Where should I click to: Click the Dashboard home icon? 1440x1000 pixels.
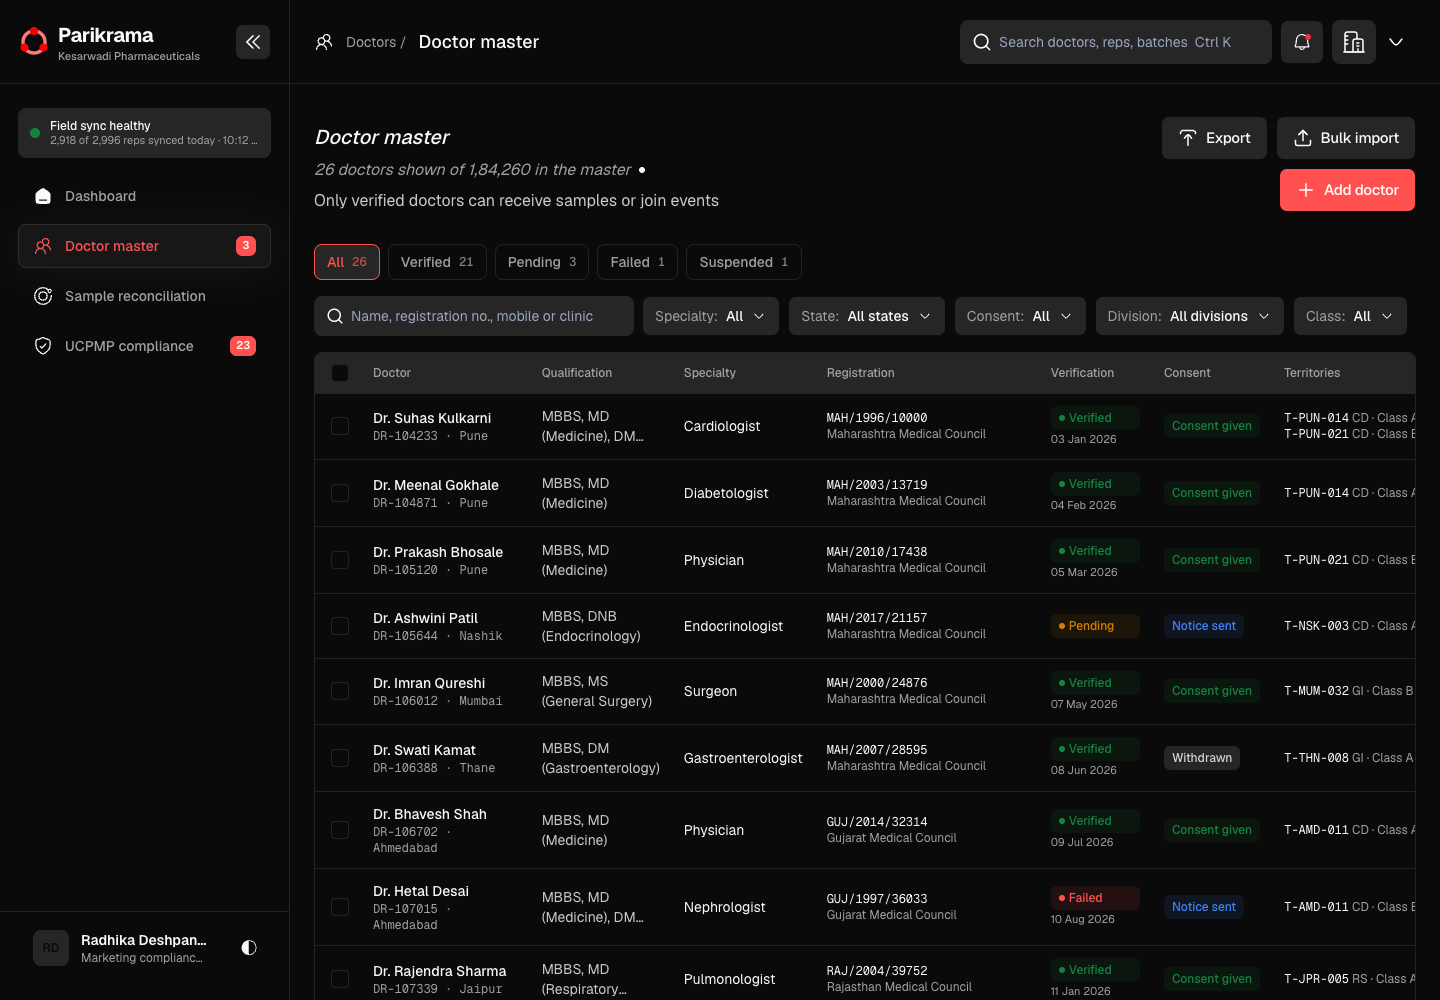pos(43,196)
